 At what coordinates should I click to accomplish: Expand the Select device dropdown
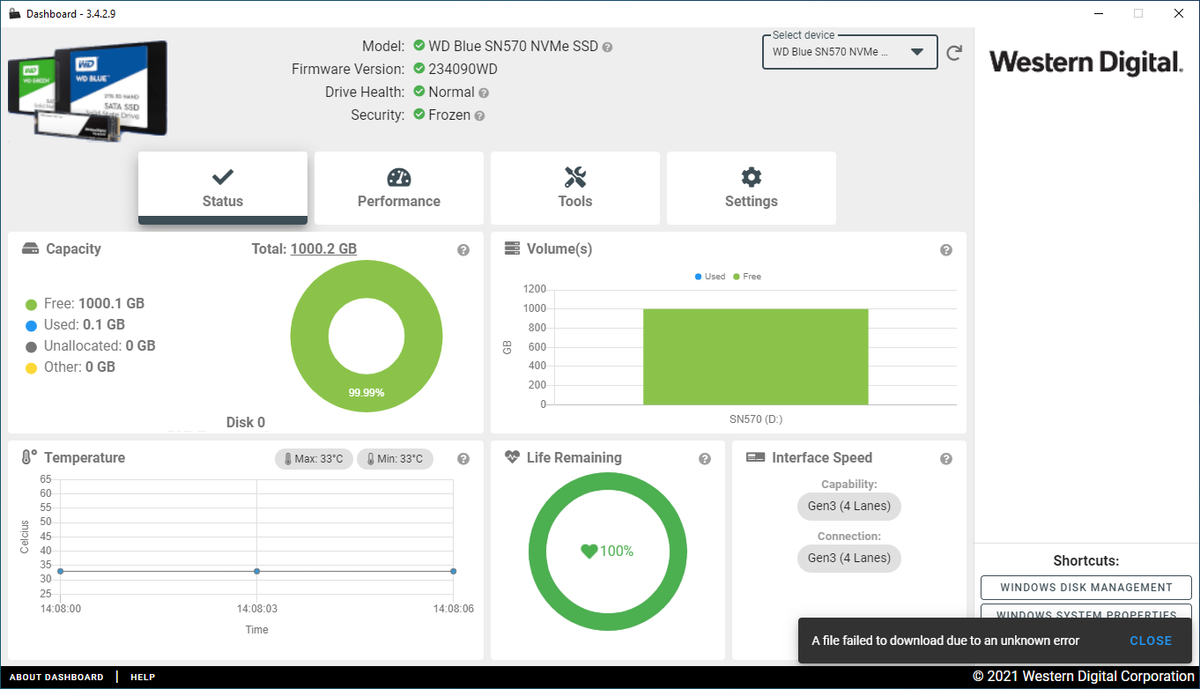point(850,52)
